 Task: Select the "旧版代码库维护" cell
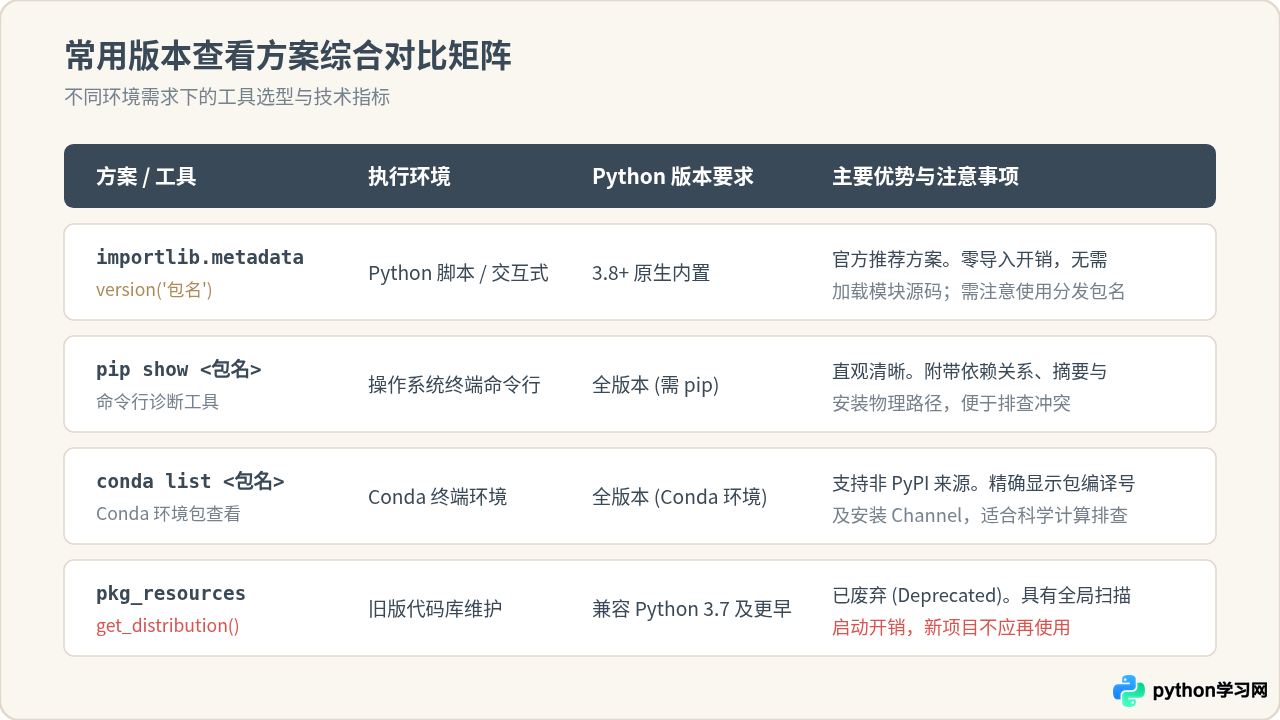pyautogui.click(x=435, y=609)
